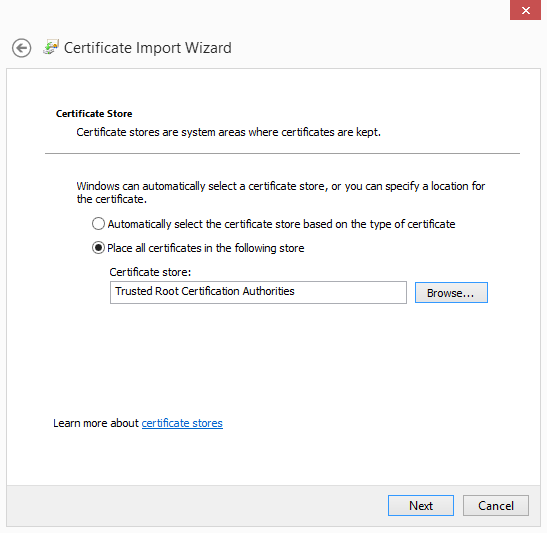Go back using the circled arrow icon

pos(21,48)
